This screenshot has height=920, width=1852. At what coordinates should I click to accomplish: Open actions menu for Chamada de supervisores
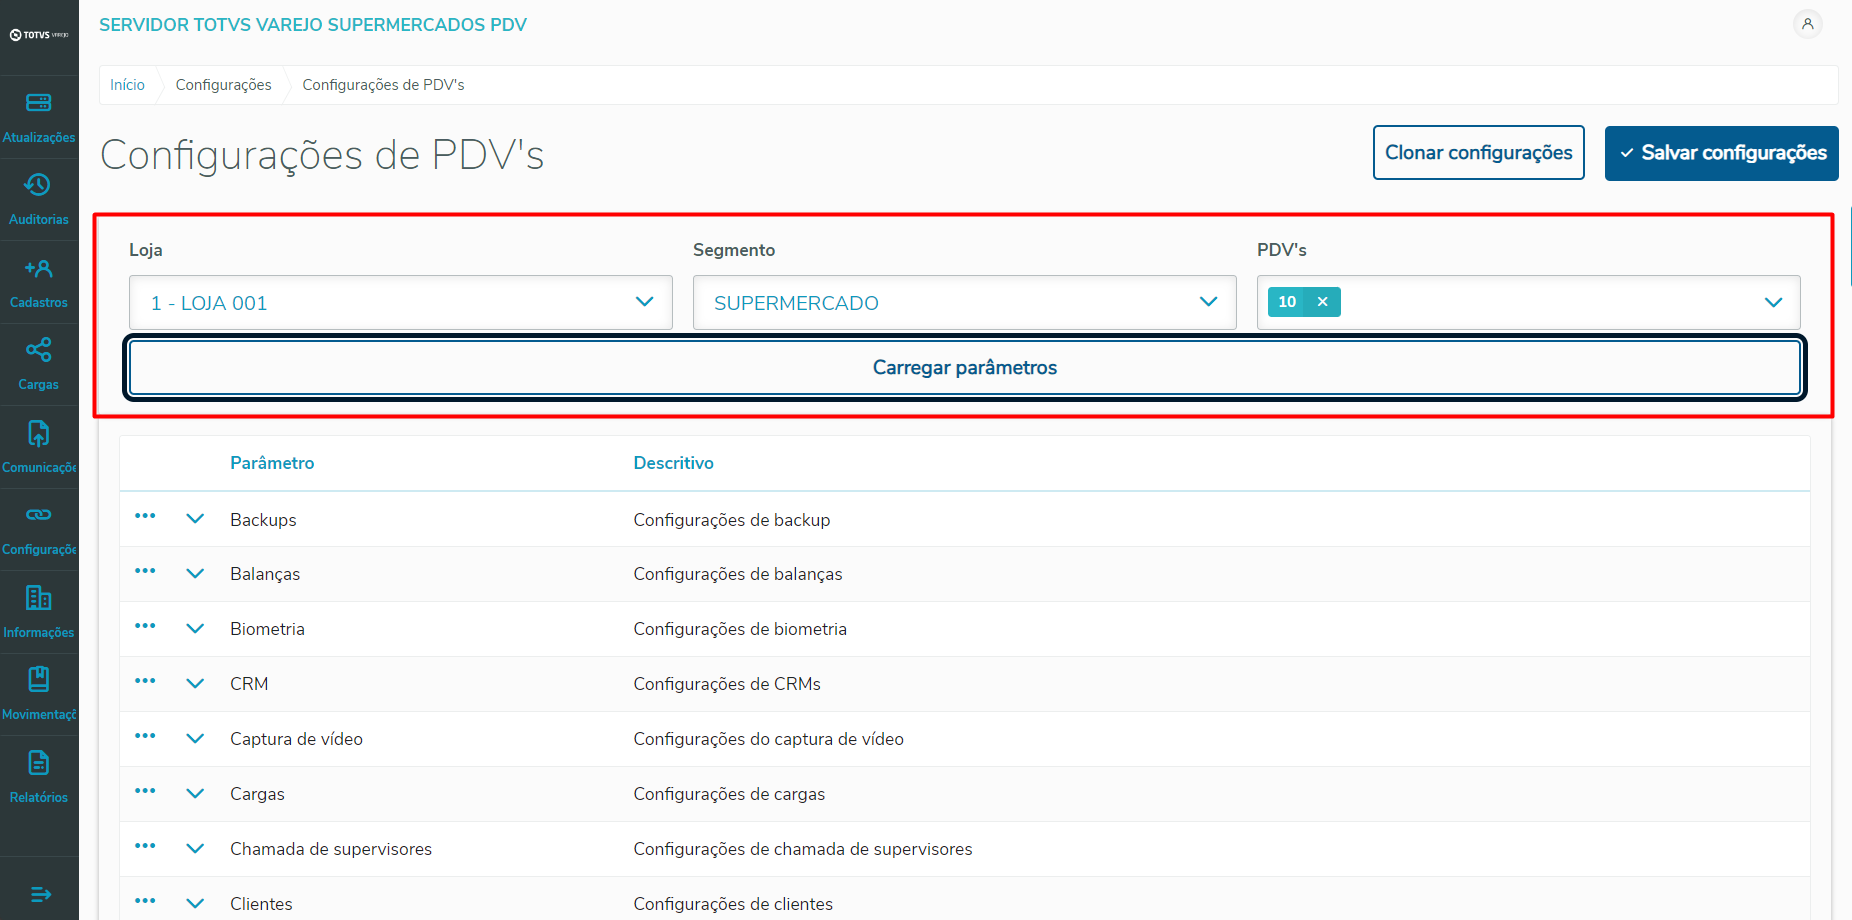(145, 846)
